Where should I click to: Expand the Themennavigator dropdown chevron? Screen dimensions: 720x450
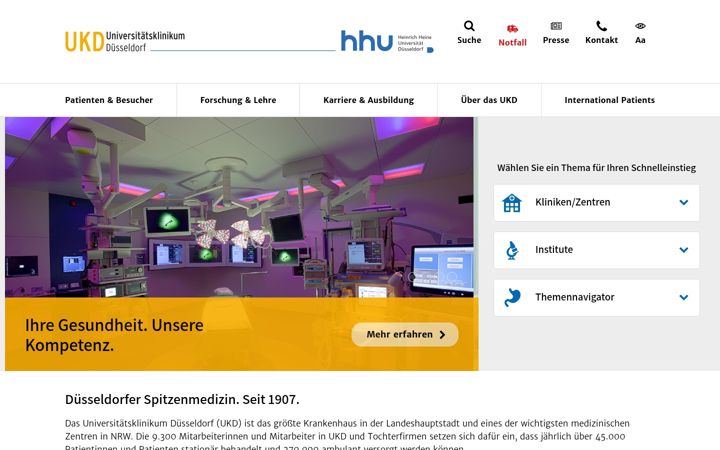tap(684, 298)
